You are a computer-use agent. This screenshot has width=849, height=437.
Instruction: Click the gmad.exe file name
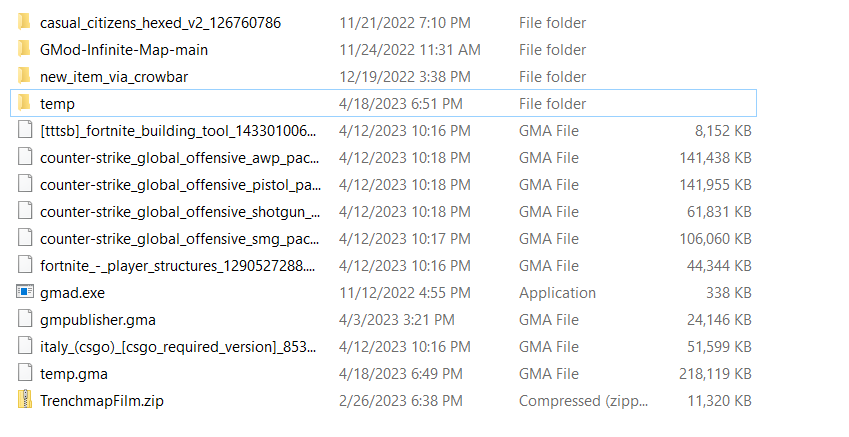click(72, 293)
